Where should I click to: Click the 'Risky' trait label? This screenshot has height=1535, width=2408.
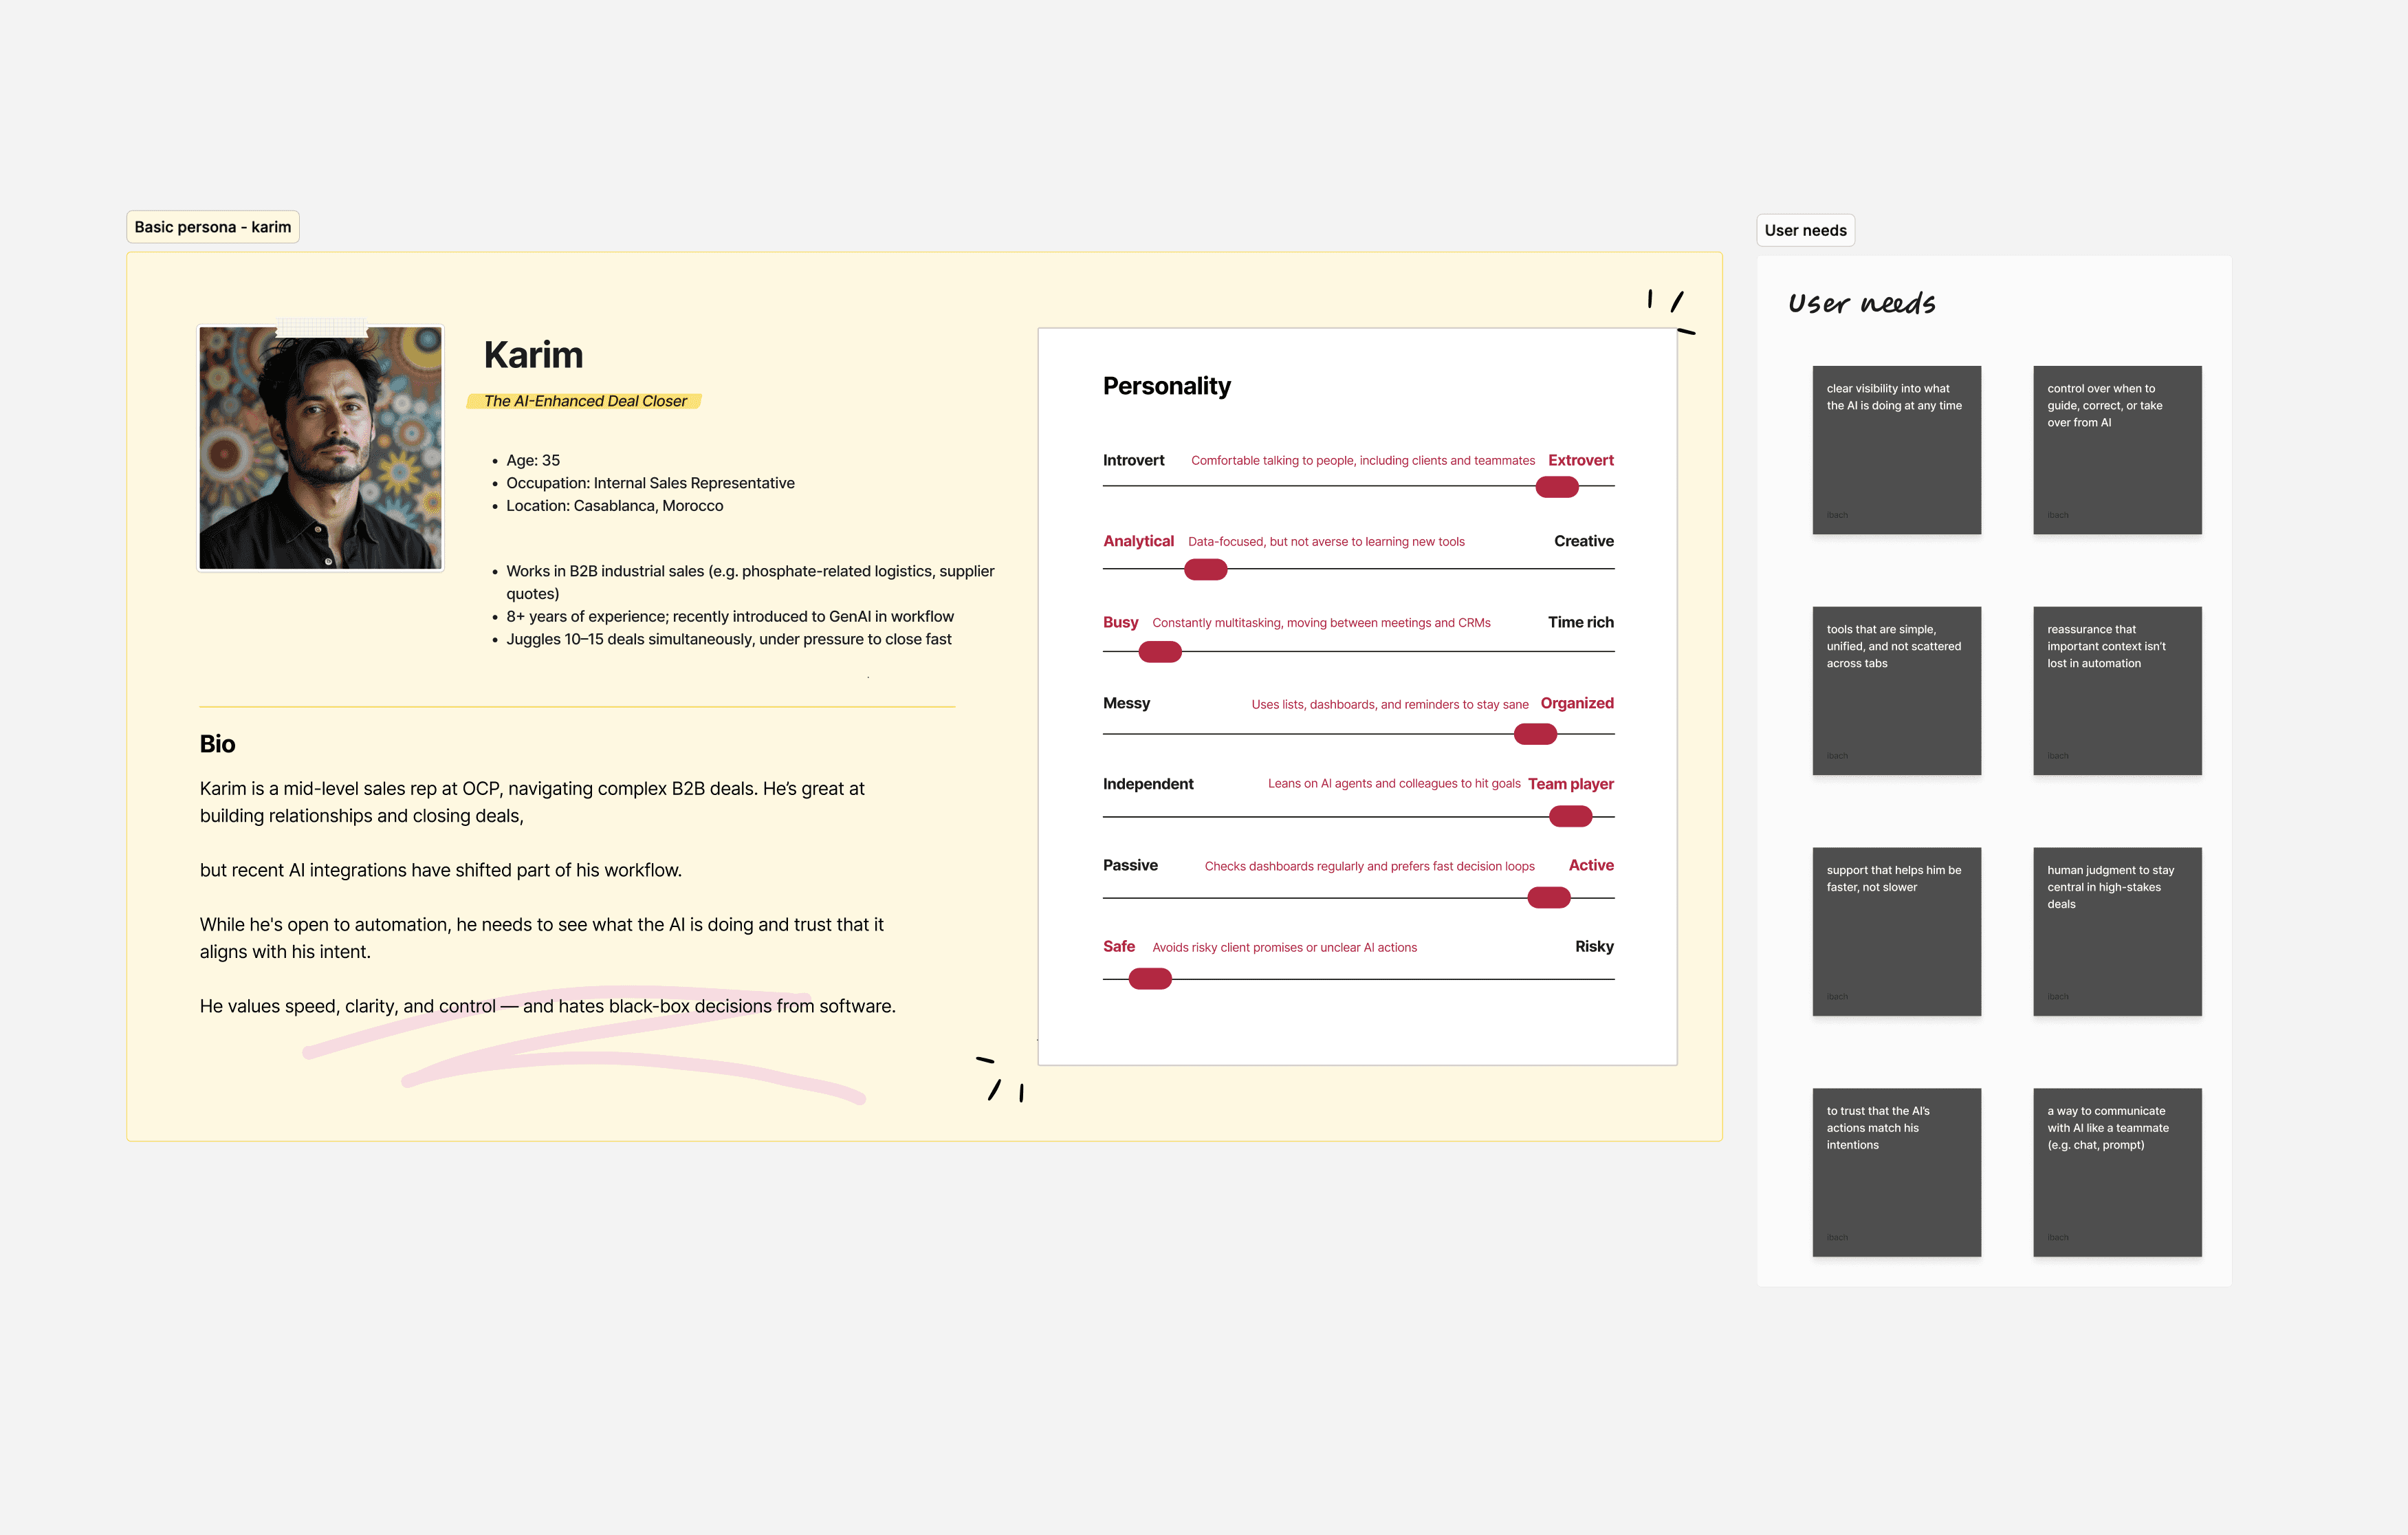(1594, 946)
